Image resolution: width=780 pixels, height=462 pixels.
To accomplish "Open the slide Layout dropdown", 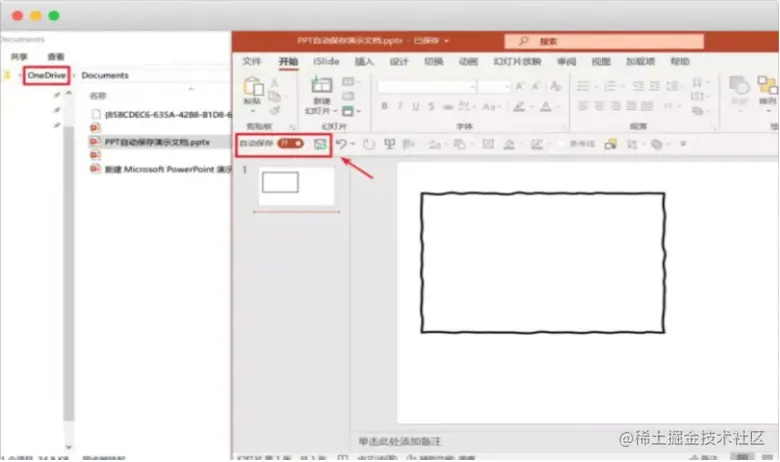I will coord(351,82).
